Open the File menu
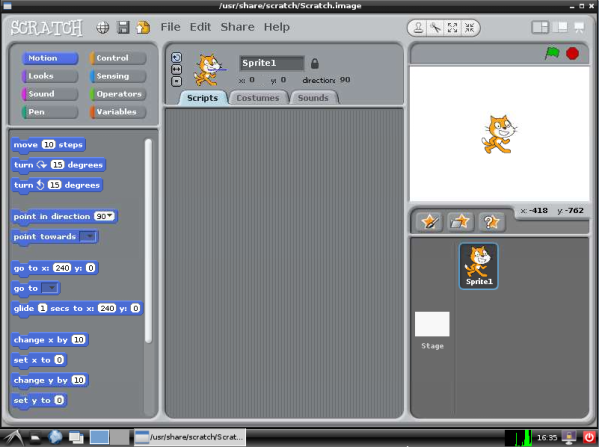This screenshot has height=447, width=599. (x=170, y=27)
